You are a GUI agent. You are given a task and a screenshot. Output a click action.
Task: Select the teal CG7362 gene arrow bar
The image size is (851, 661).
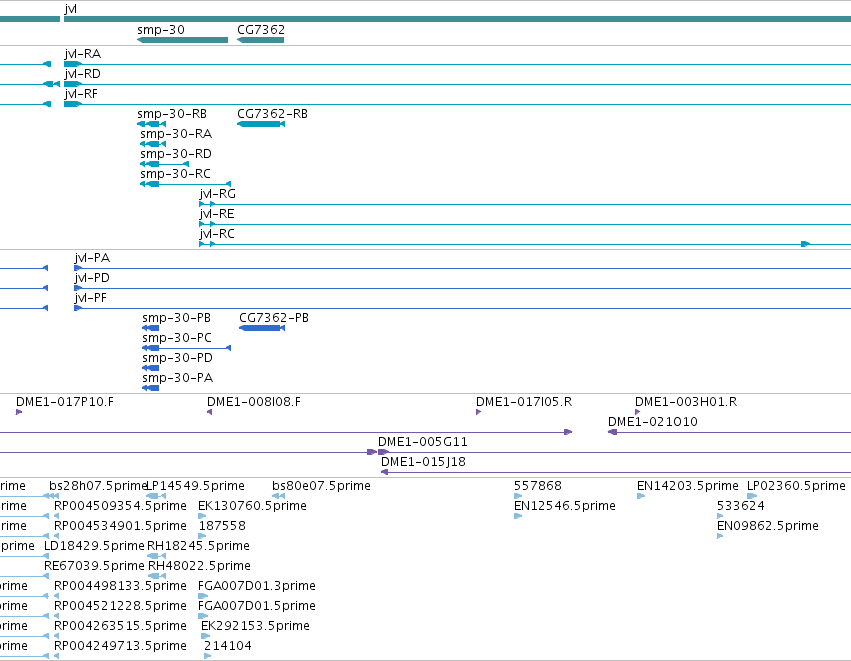(x=261, y=40)
